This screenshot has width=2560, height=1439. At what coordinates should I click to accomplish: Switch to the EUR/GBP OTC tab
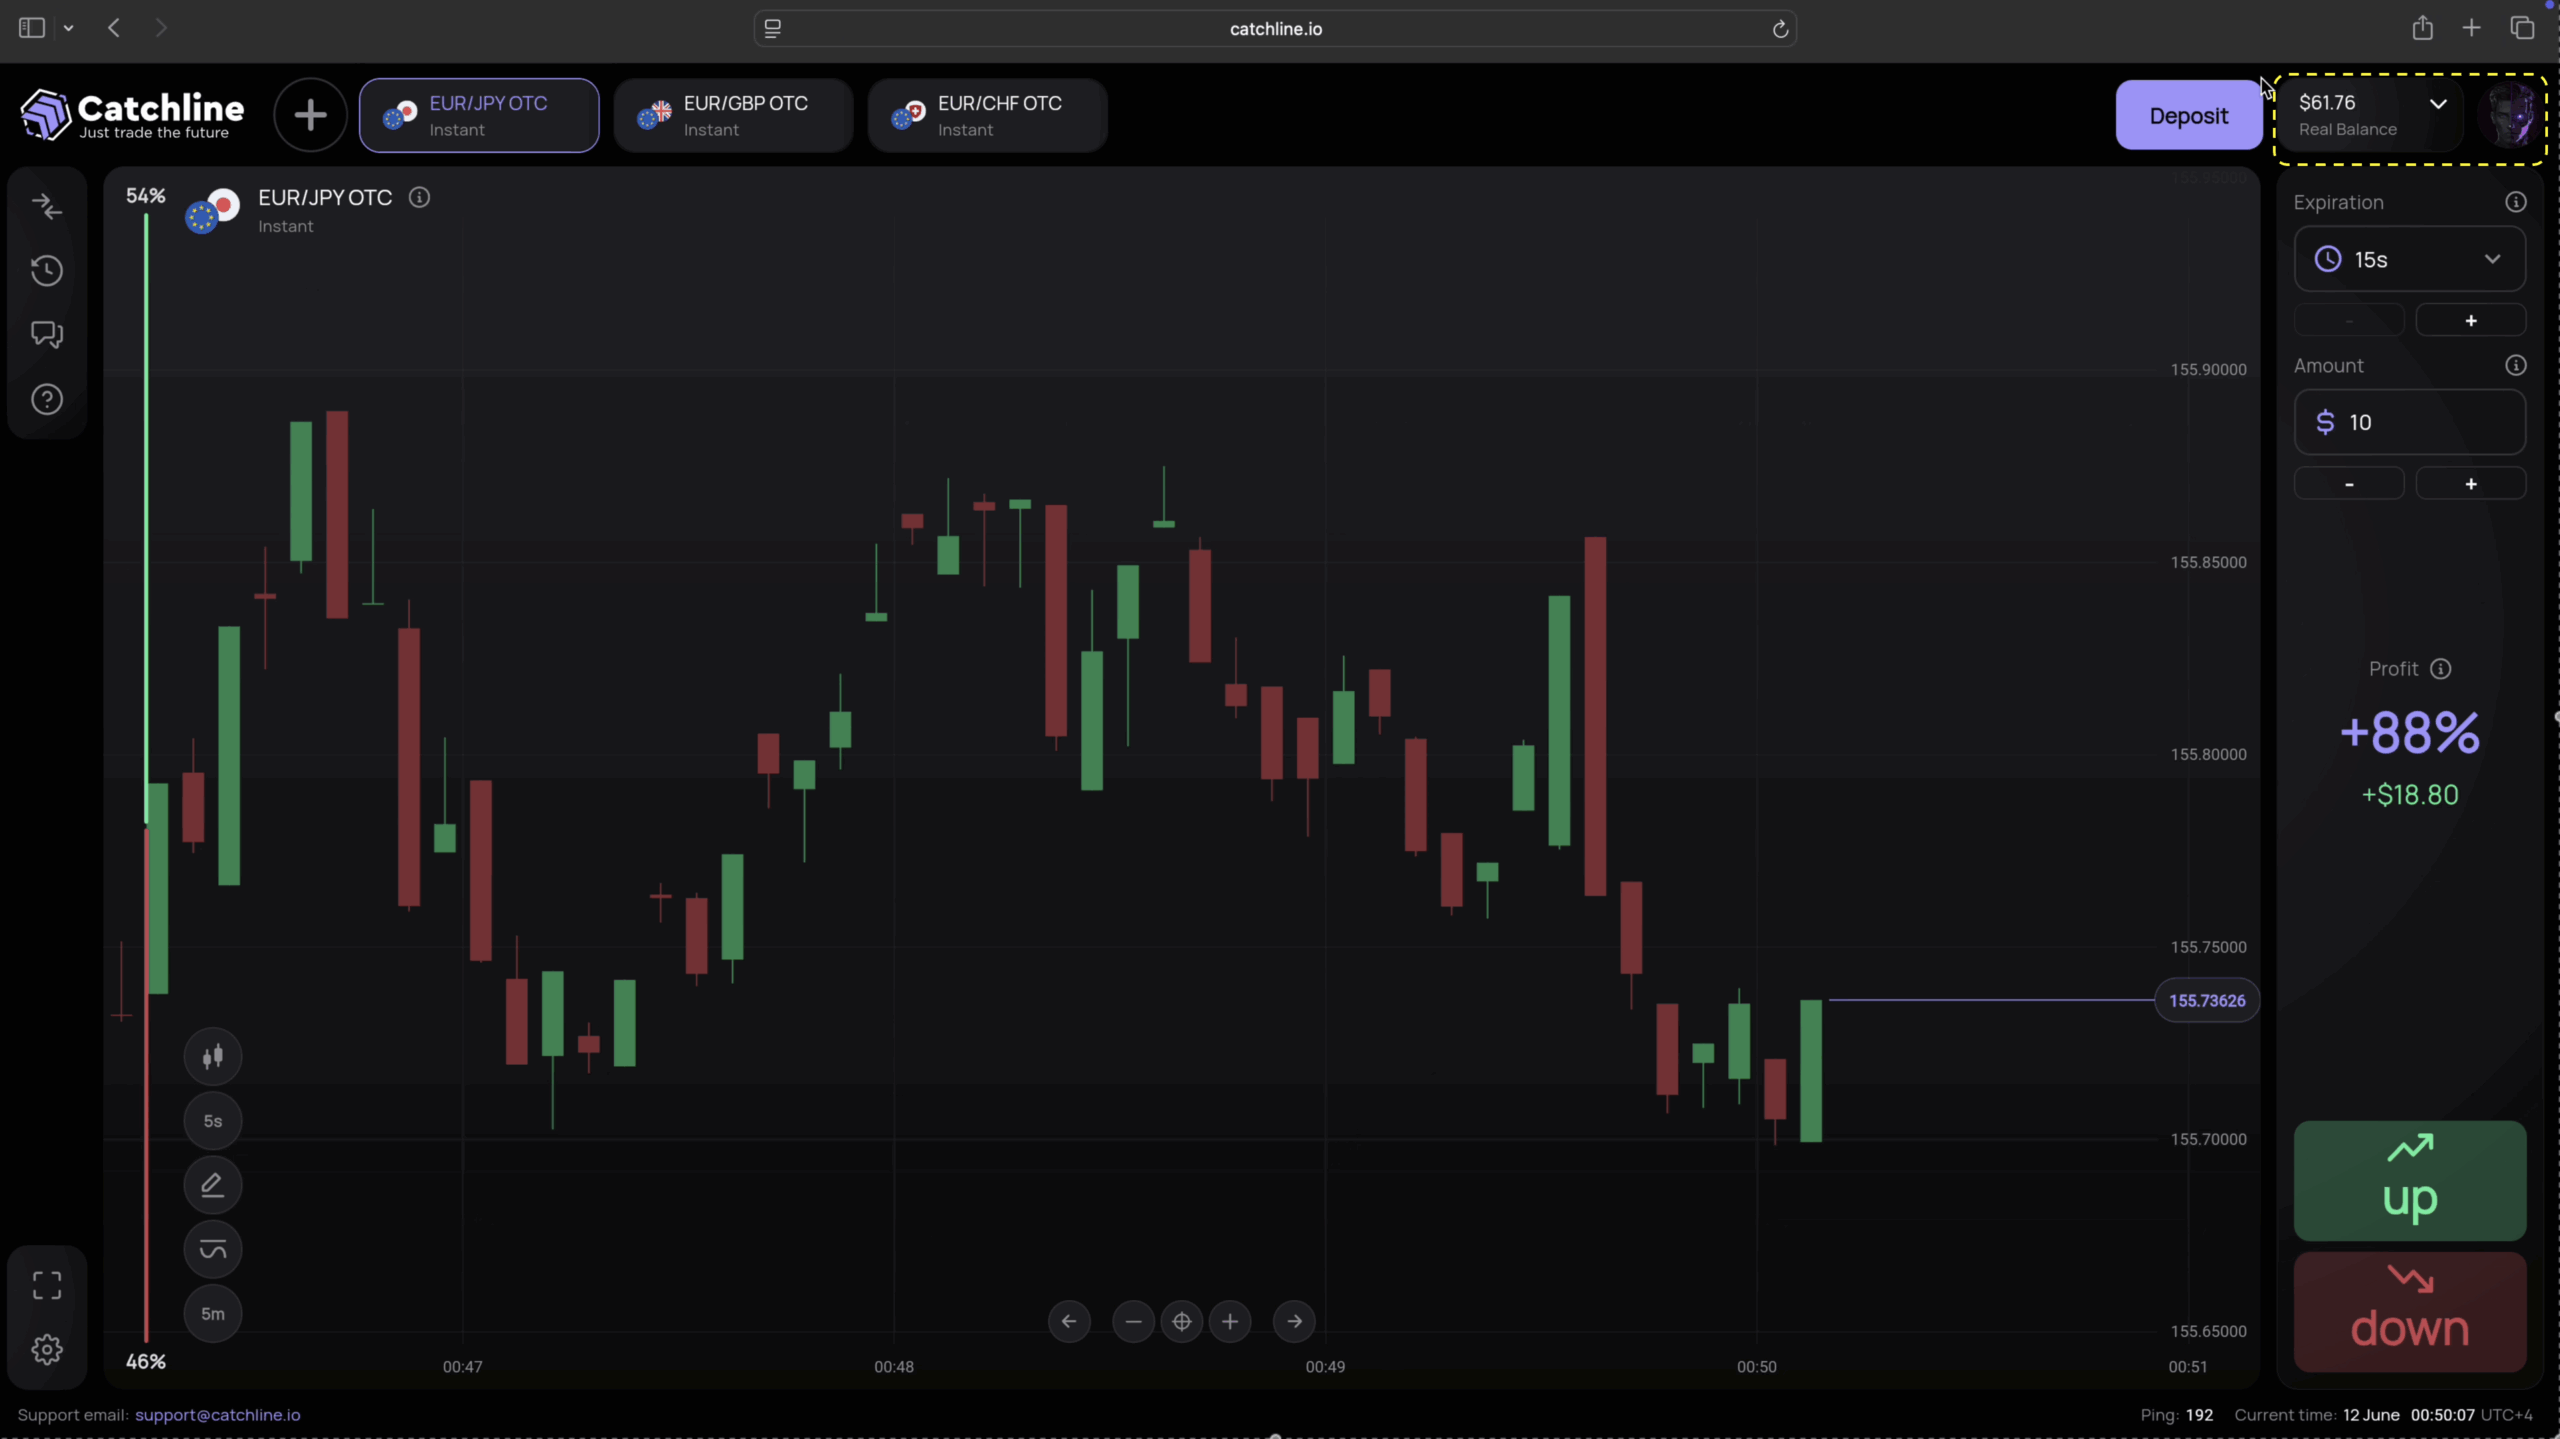point(733,115)
